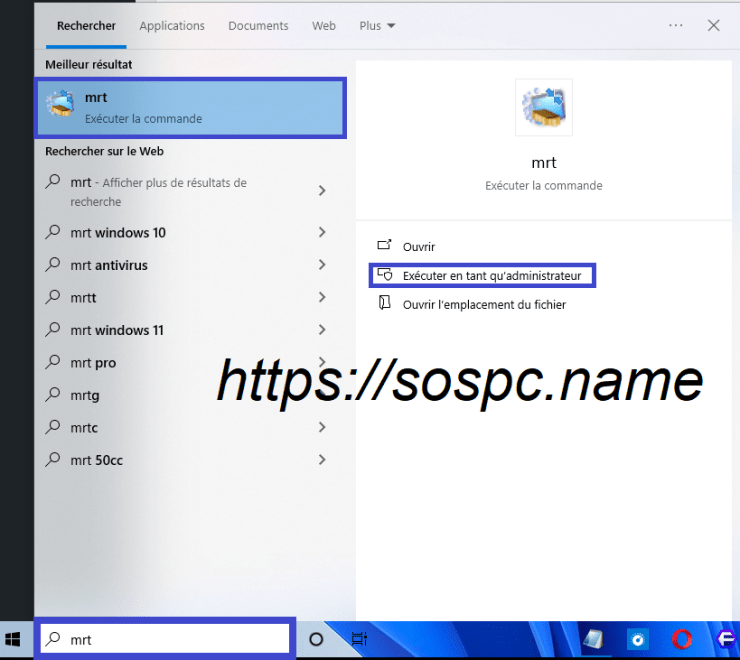Click the Ouvrir icon
The width and height of the screenshot is (740, 660).
pyautogui.click(x=384, y=245)
